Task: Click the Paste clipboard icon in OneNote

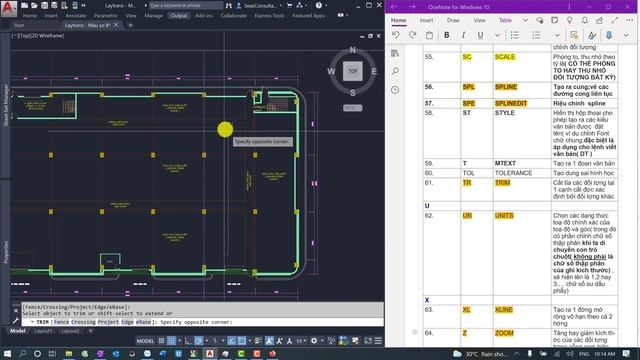Action: point(429,35)
